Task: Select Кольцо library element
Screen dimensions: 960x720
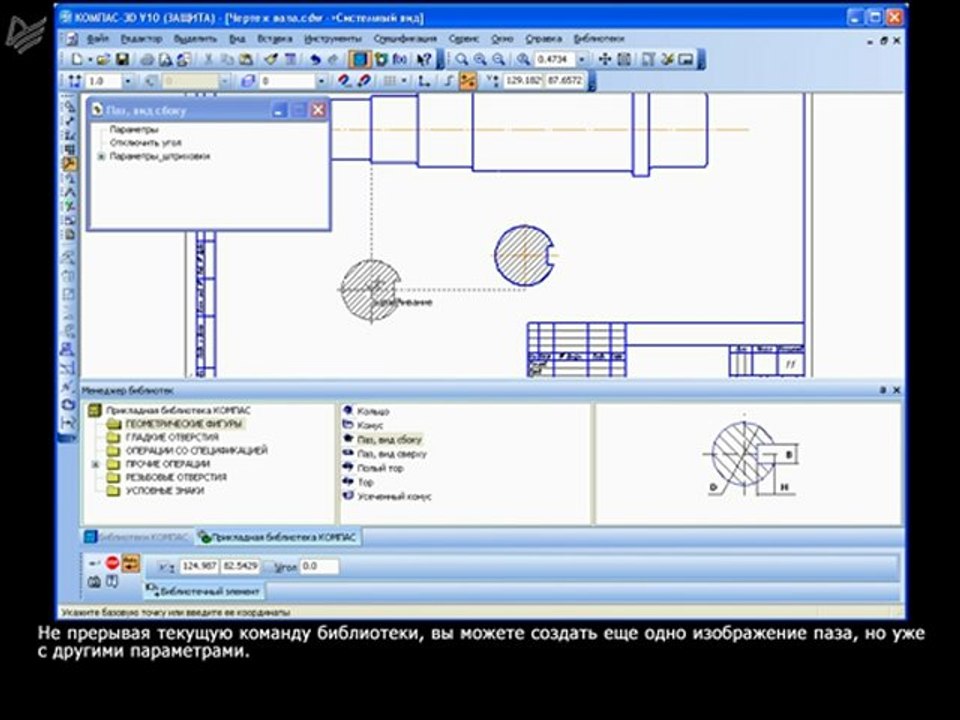Action: 373,411
